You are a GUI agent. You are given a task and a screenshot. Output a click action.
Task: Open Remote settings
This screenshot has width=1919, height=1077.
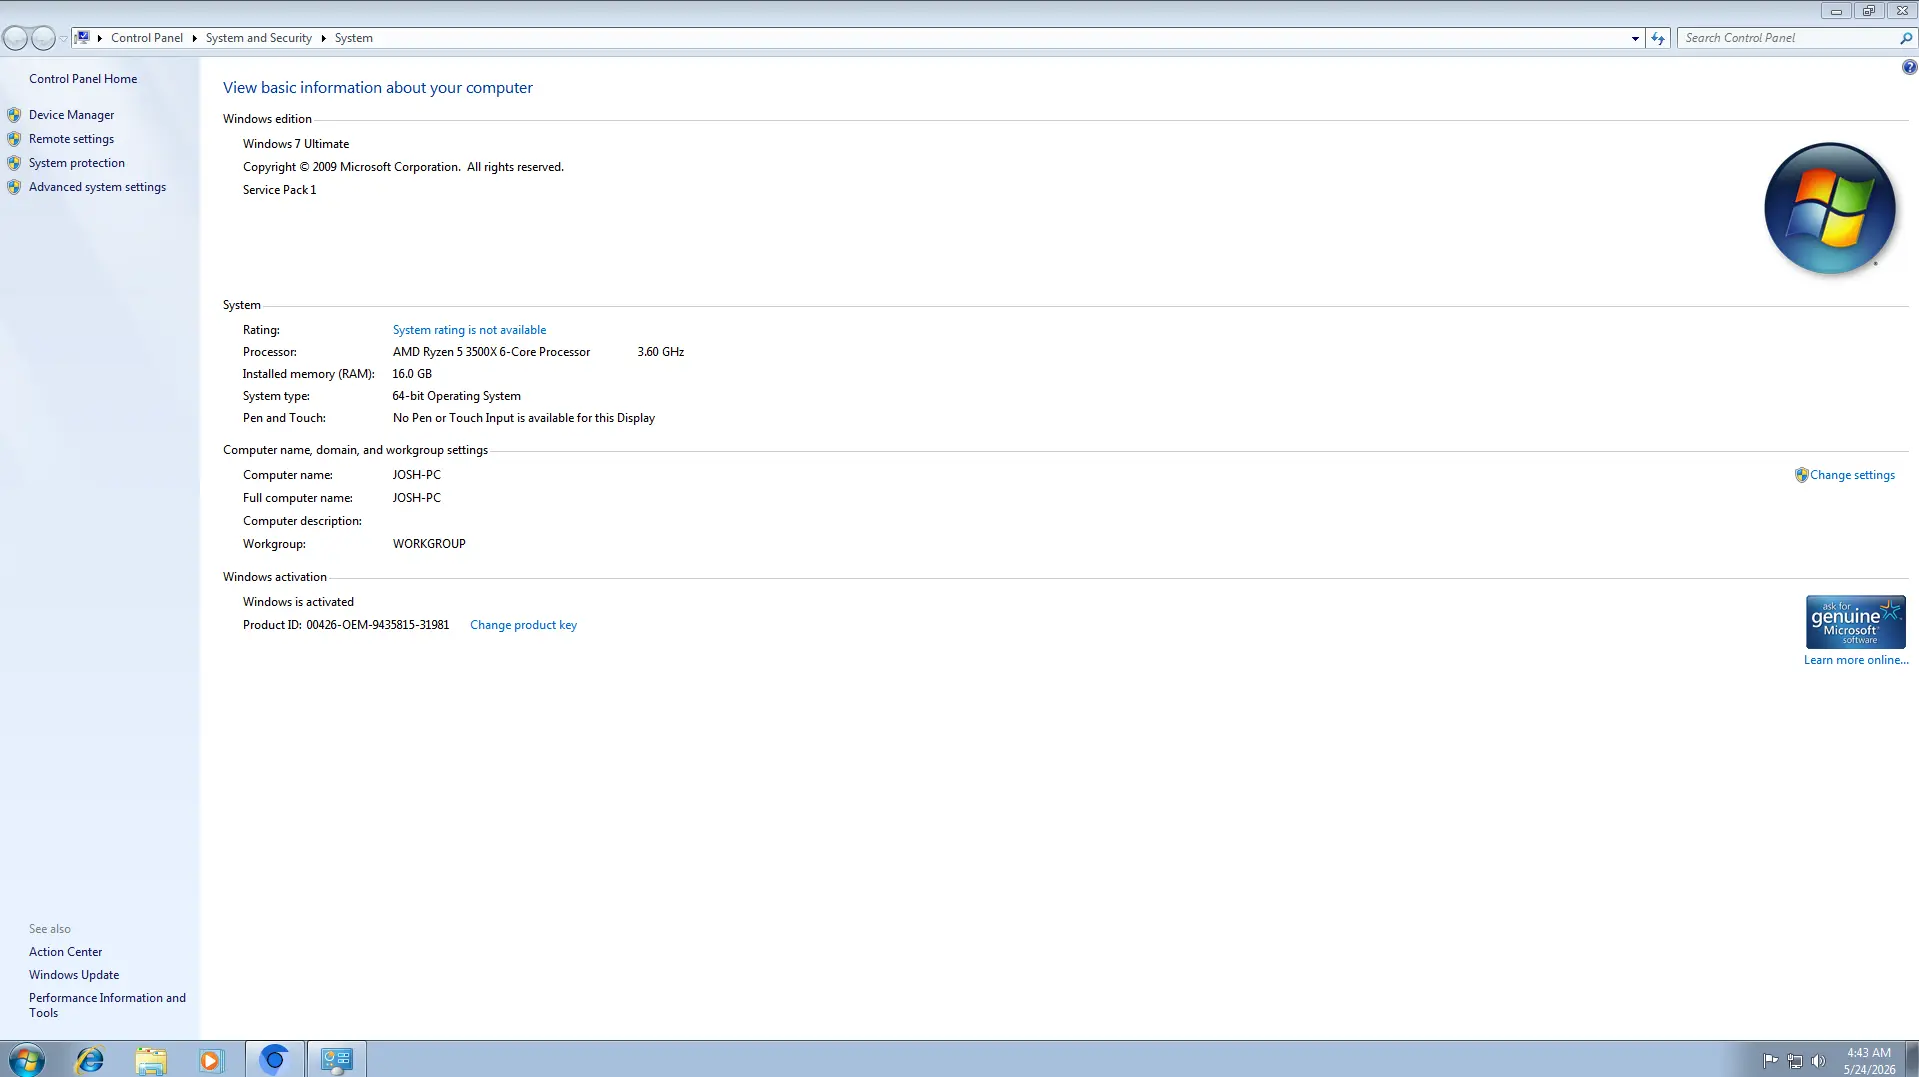pyautogui.click(x=71, y=139)
